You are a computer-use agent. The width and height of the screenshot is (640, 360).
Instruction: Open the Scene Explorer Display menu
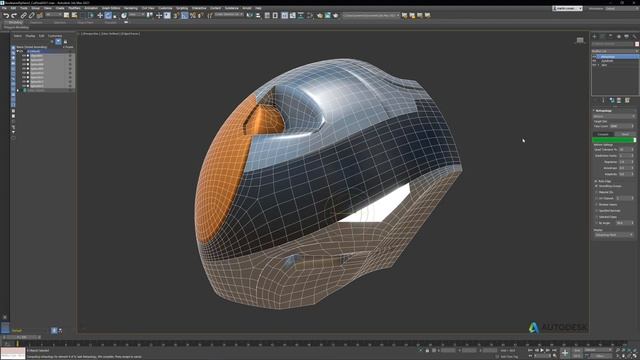click(x=30, y=36)
